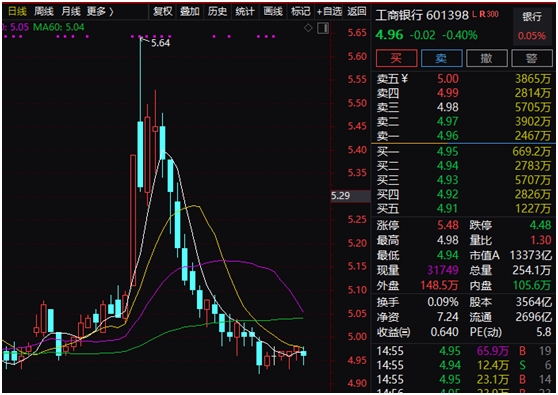The height and width of the screenshot is (395, 558).
Task: Click the 撤 cancel order button
Action: tap(486, 58)
